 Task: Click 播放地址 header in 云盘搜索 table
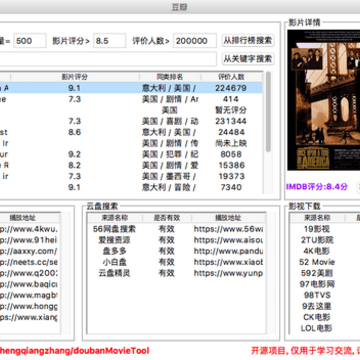[x=228, y=218]
